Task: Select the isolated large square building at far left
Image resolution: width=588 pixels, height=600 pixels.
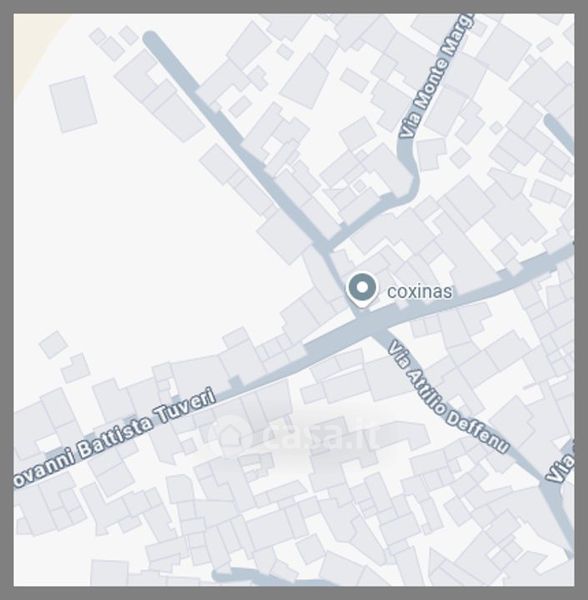Action: point(73,104)
